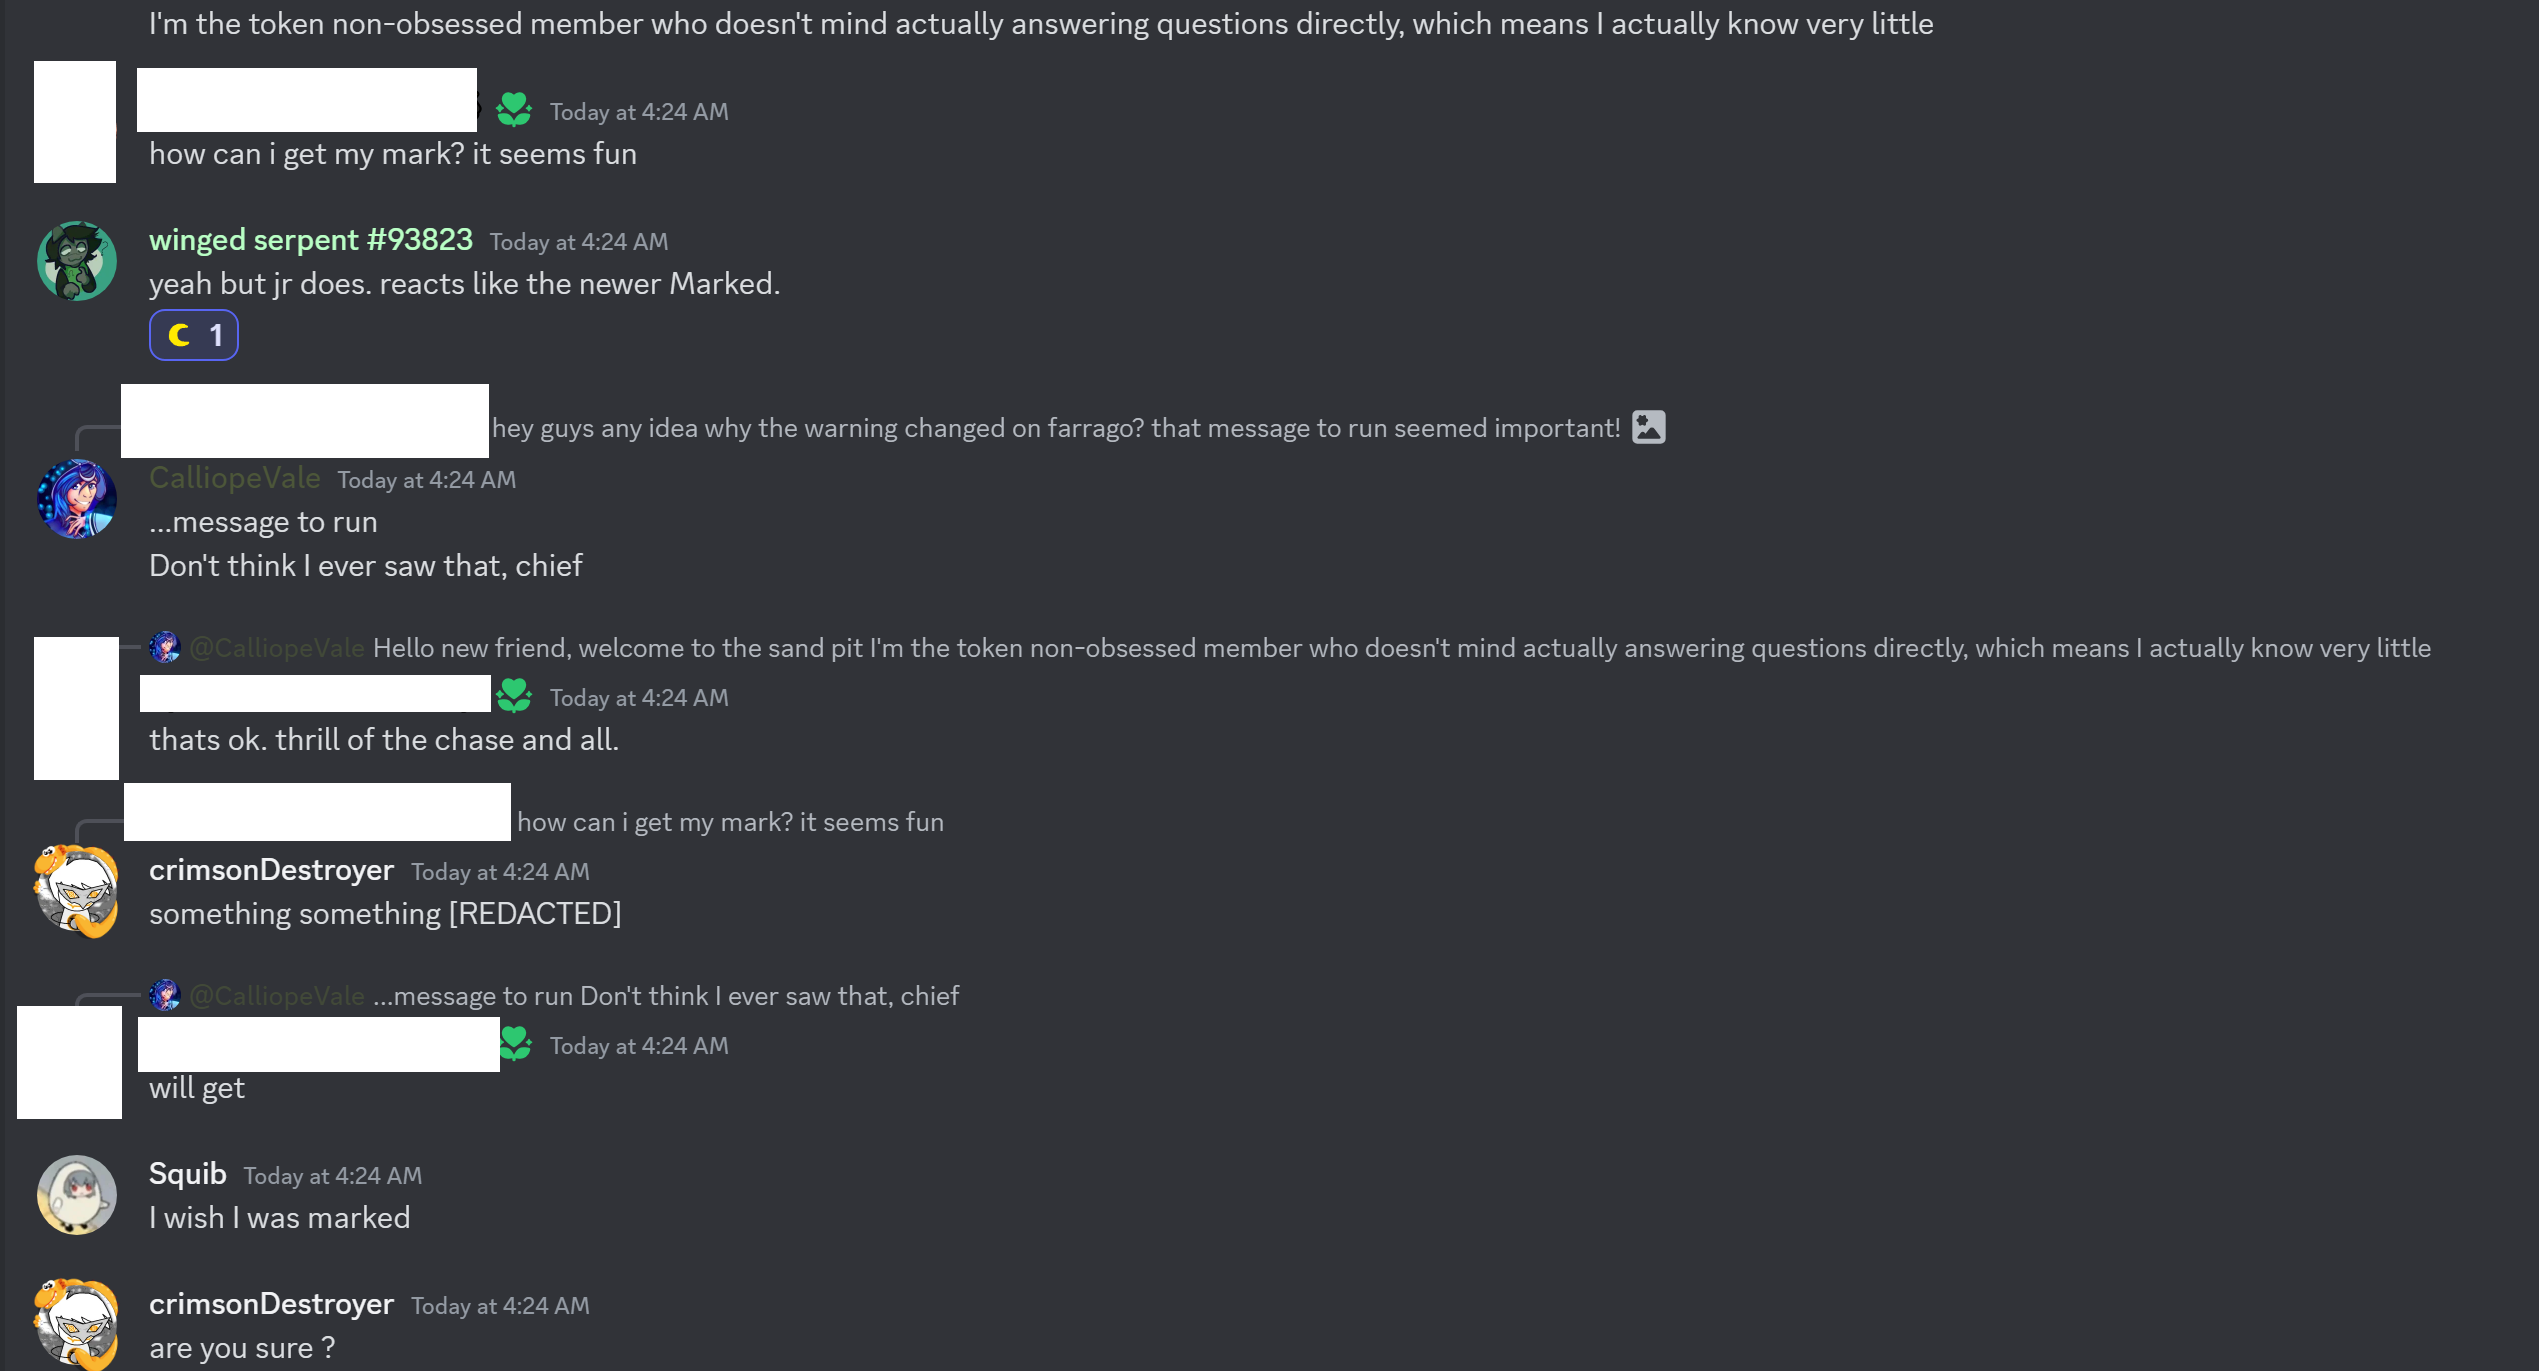Viewport: 2539px width, 1371px height.
Task: Click the Squib username
Action: (x=187, y=1174)
